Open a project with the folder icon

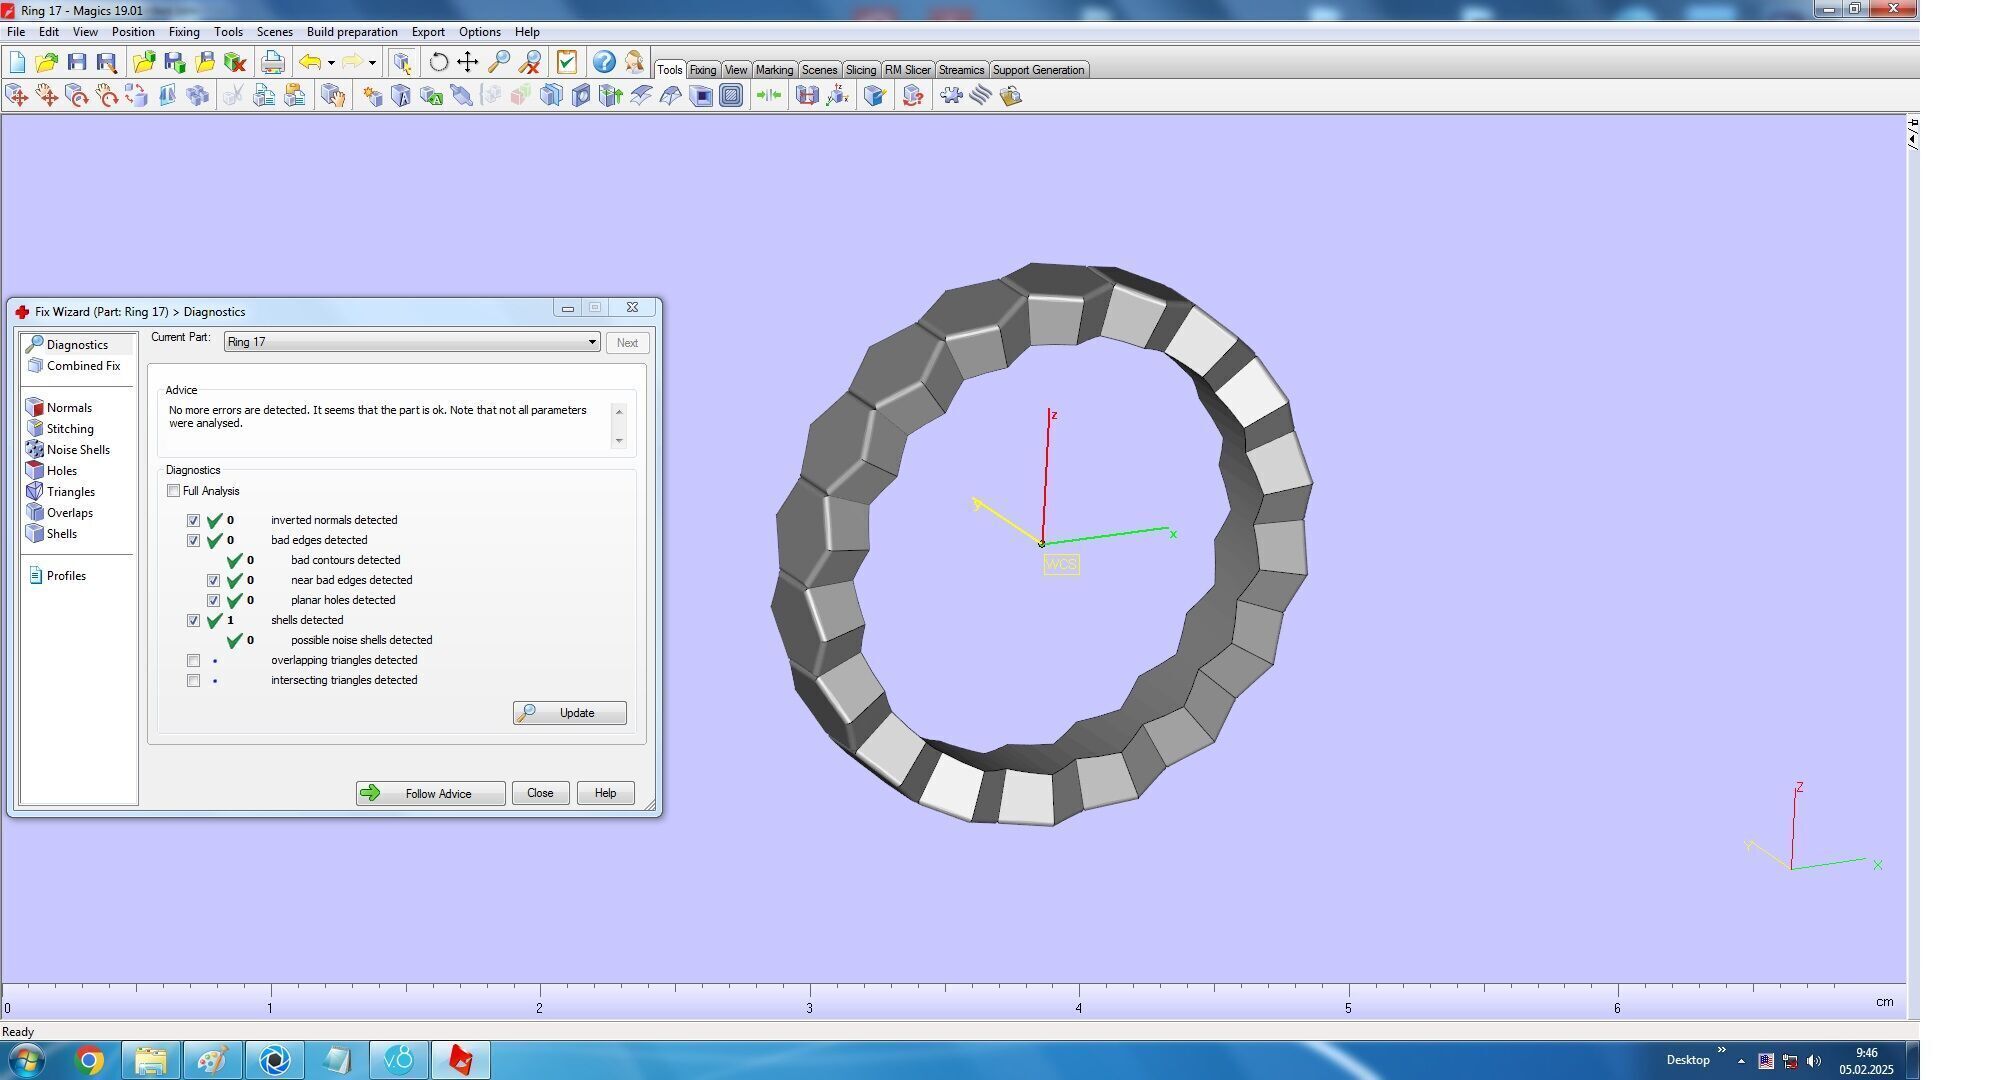(46, 62)
